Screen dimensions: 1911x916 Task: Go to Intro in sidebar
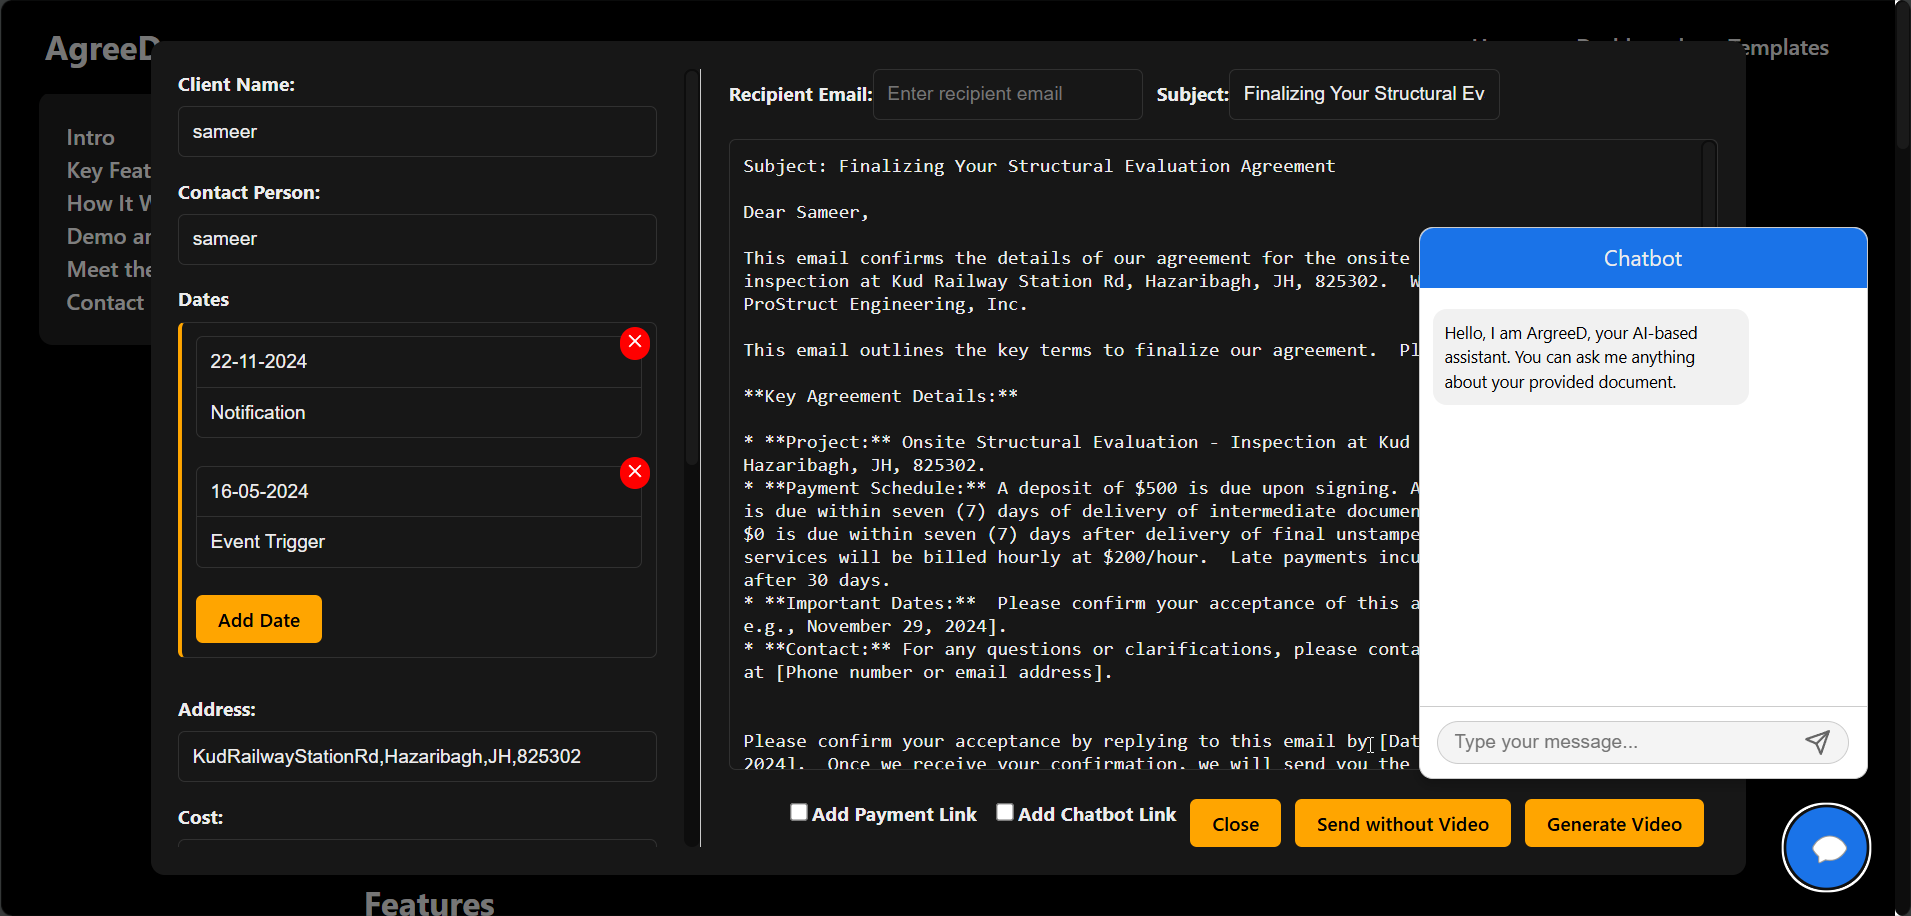[91, 137]
